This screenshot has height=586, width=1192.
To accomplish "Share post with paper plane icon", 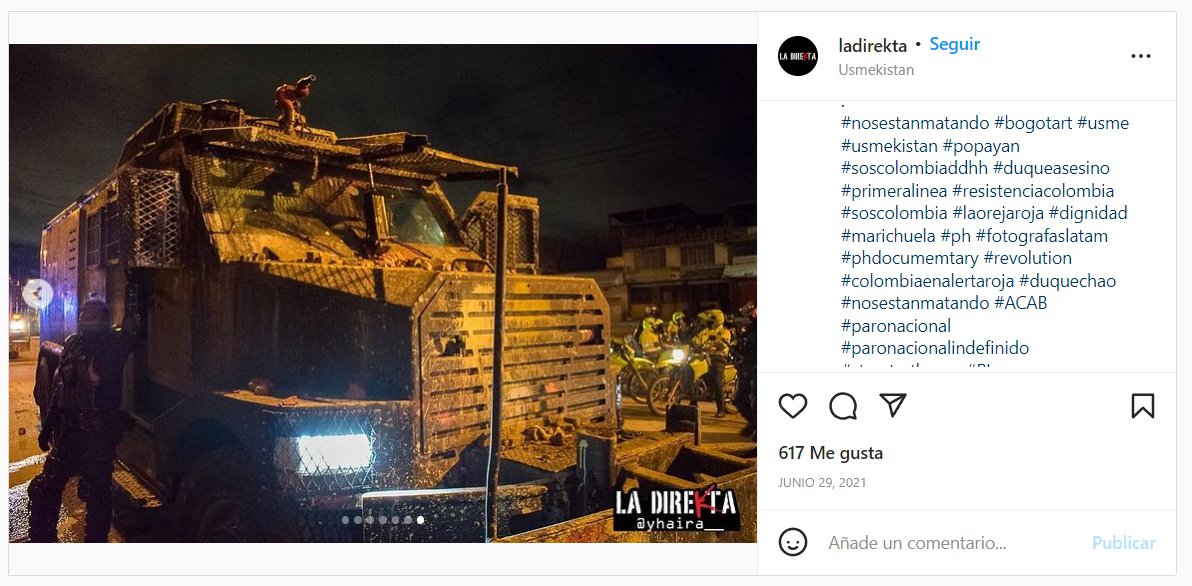I will pos(892,405).
